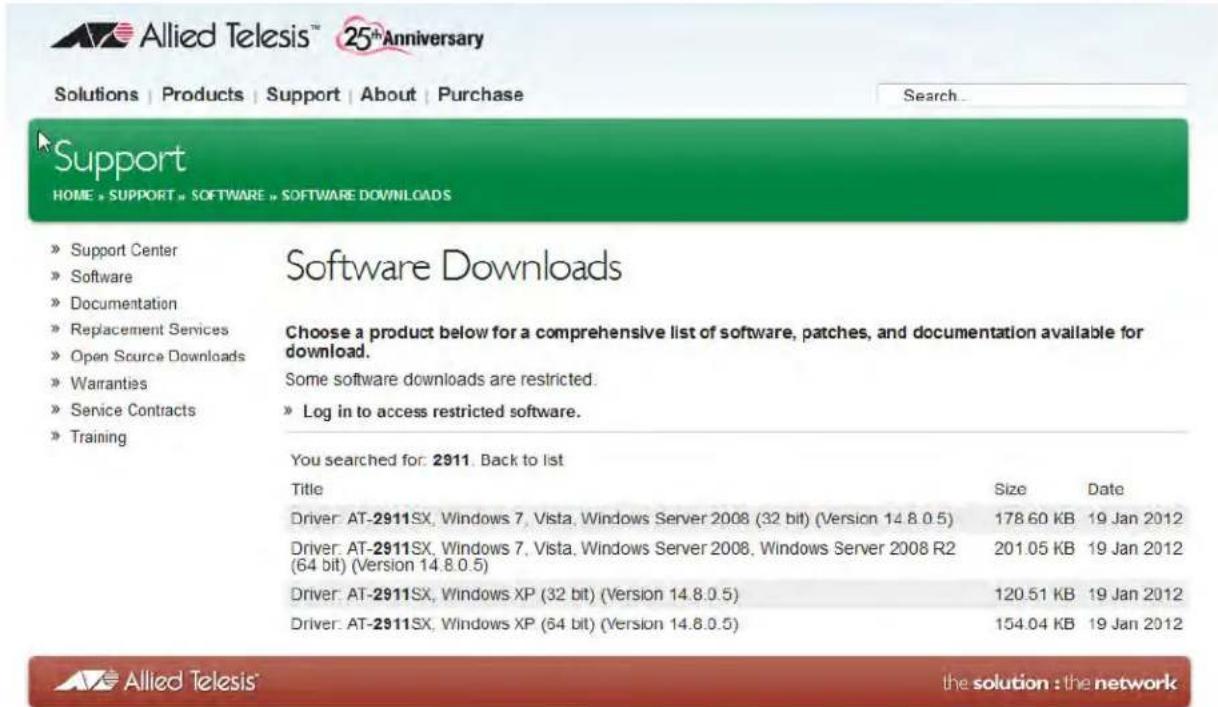
Task: Click the Date column header
Action: 1106,490
